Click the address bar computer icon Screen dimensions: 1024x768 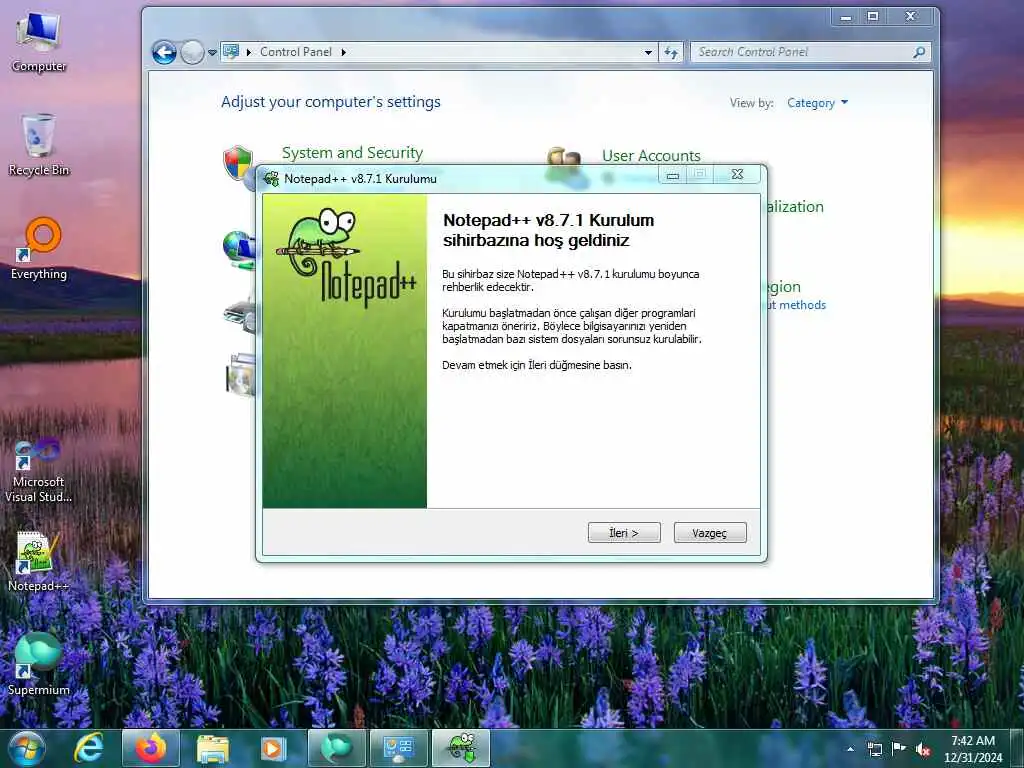(x=231, y=52)
